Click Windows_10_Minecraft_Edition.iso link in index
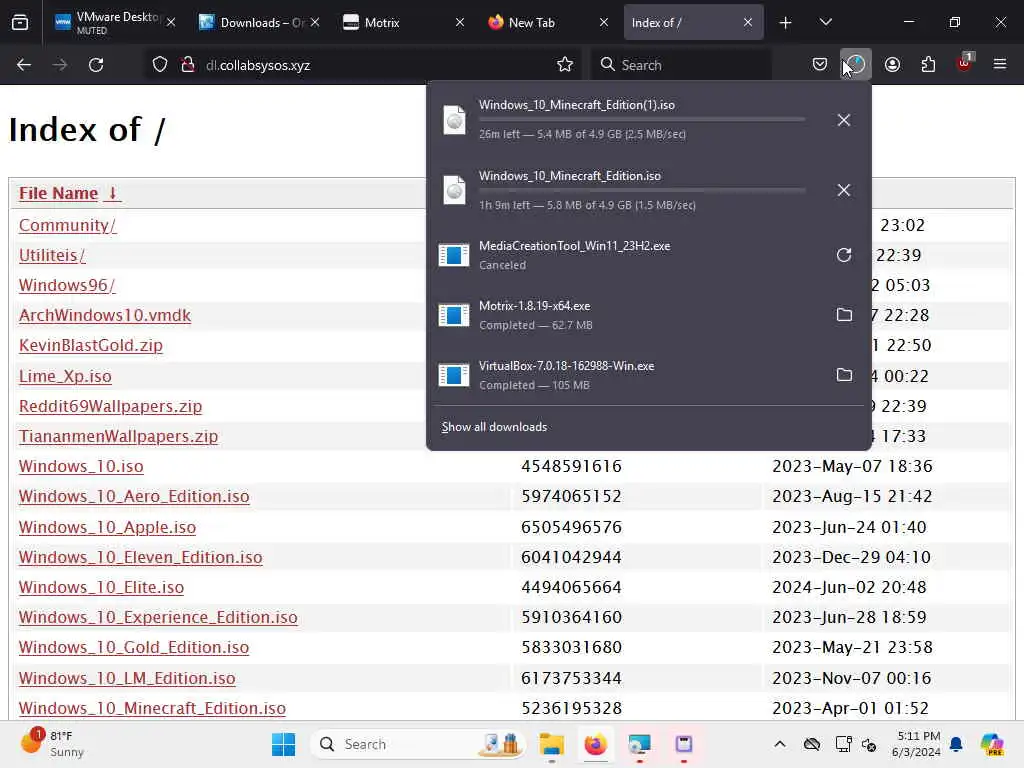The height and width of the screenshot is (768, 1024). [152, 708]
